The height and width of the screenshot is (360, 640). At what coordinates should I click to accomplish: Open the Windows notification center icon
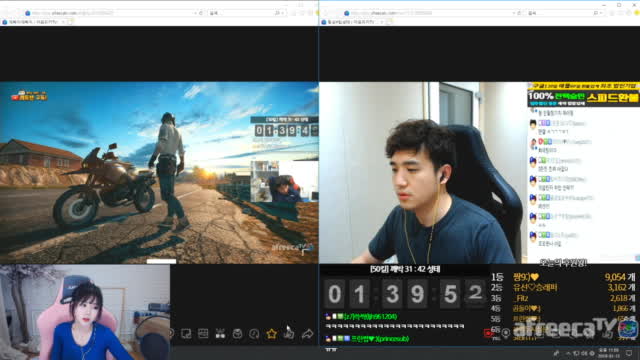(629, 353)
